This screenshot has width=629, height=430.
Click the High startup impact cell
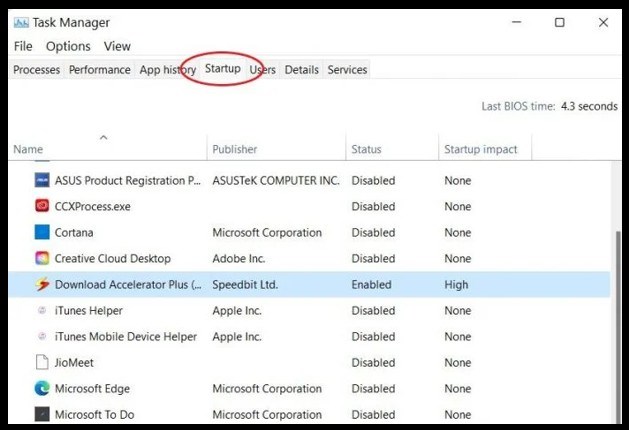click(456, 284)
